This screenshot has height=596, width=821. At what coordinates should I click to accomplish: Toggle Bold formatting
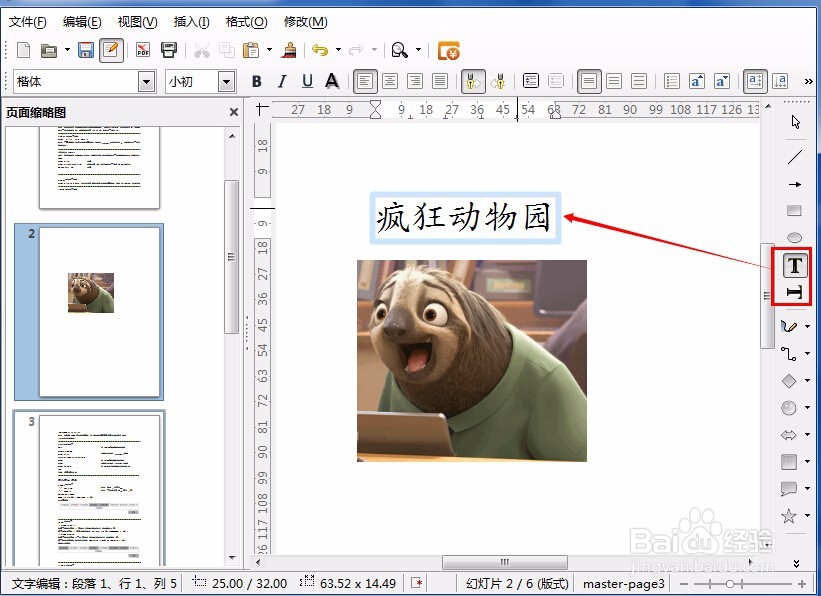257,81
